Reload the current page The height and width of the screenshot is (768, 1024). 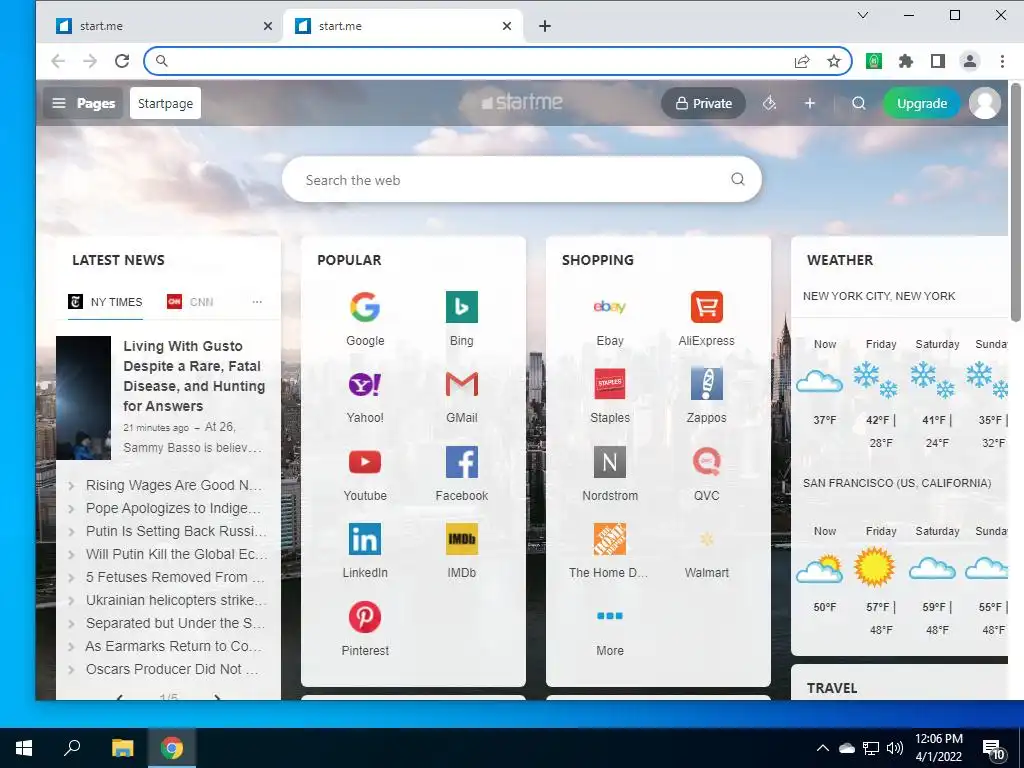coord(121,61)
